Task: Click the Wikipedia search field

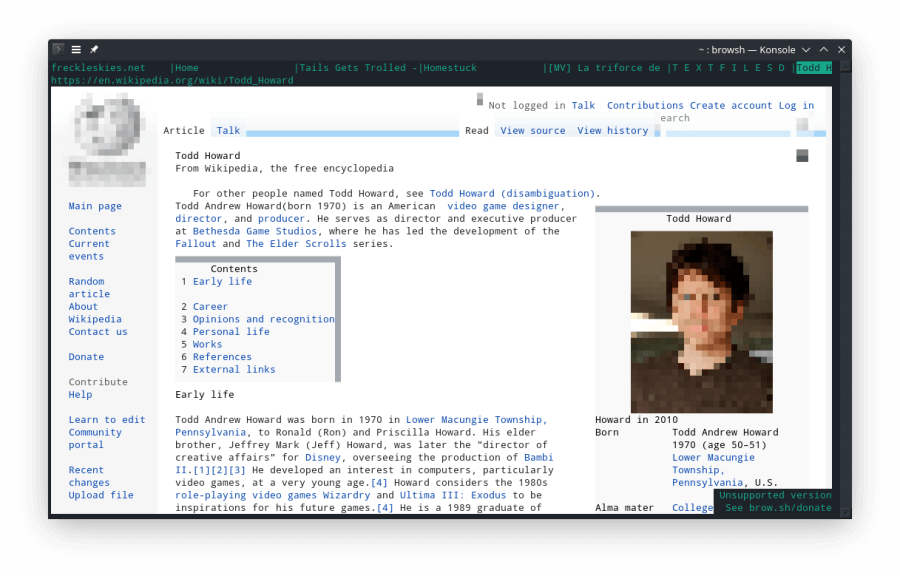Action: [x=728, y=126]
